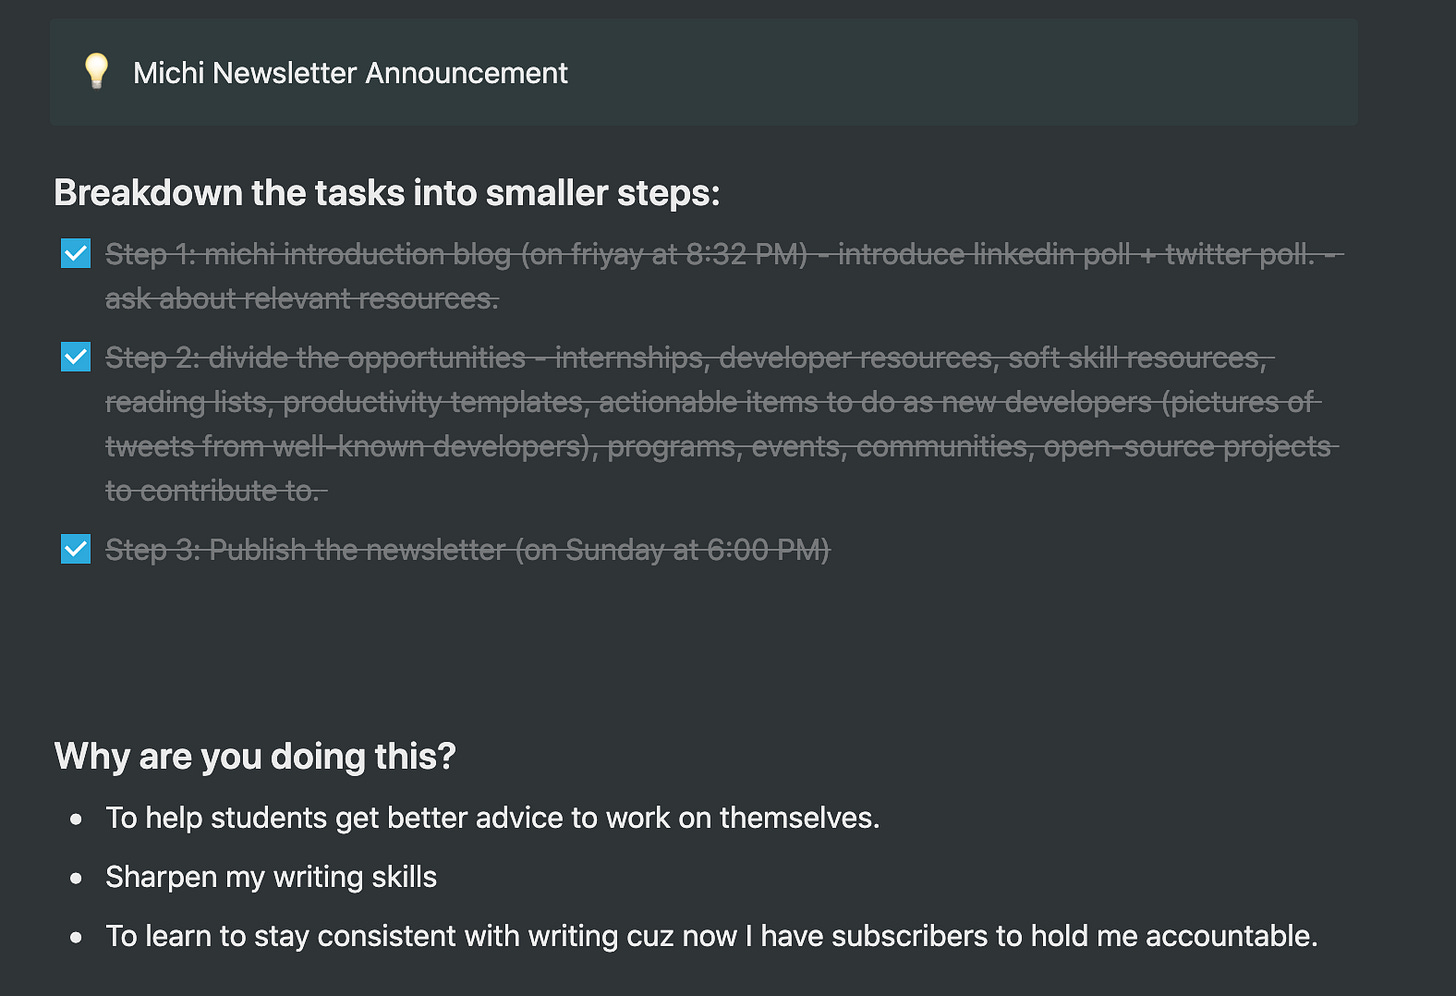
Task: Click the lightbulb callout icon
Action: pyautogui.click(x=96, y=71)
